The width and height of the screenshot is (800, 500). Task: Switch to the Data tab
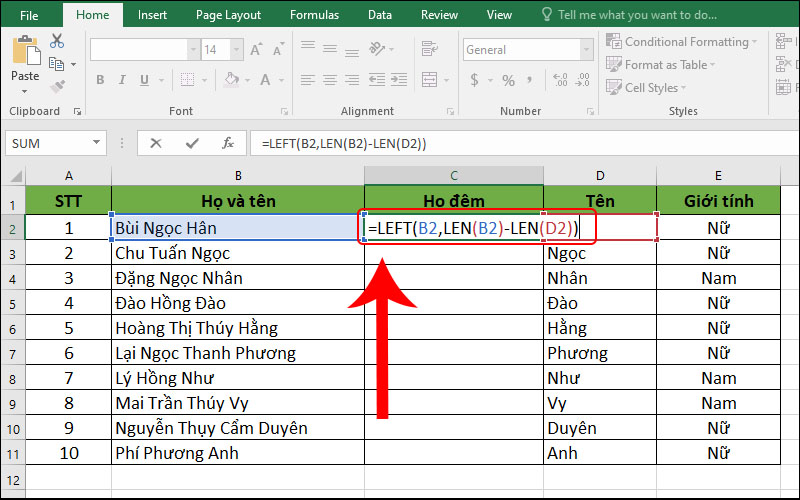pos(380,15)
